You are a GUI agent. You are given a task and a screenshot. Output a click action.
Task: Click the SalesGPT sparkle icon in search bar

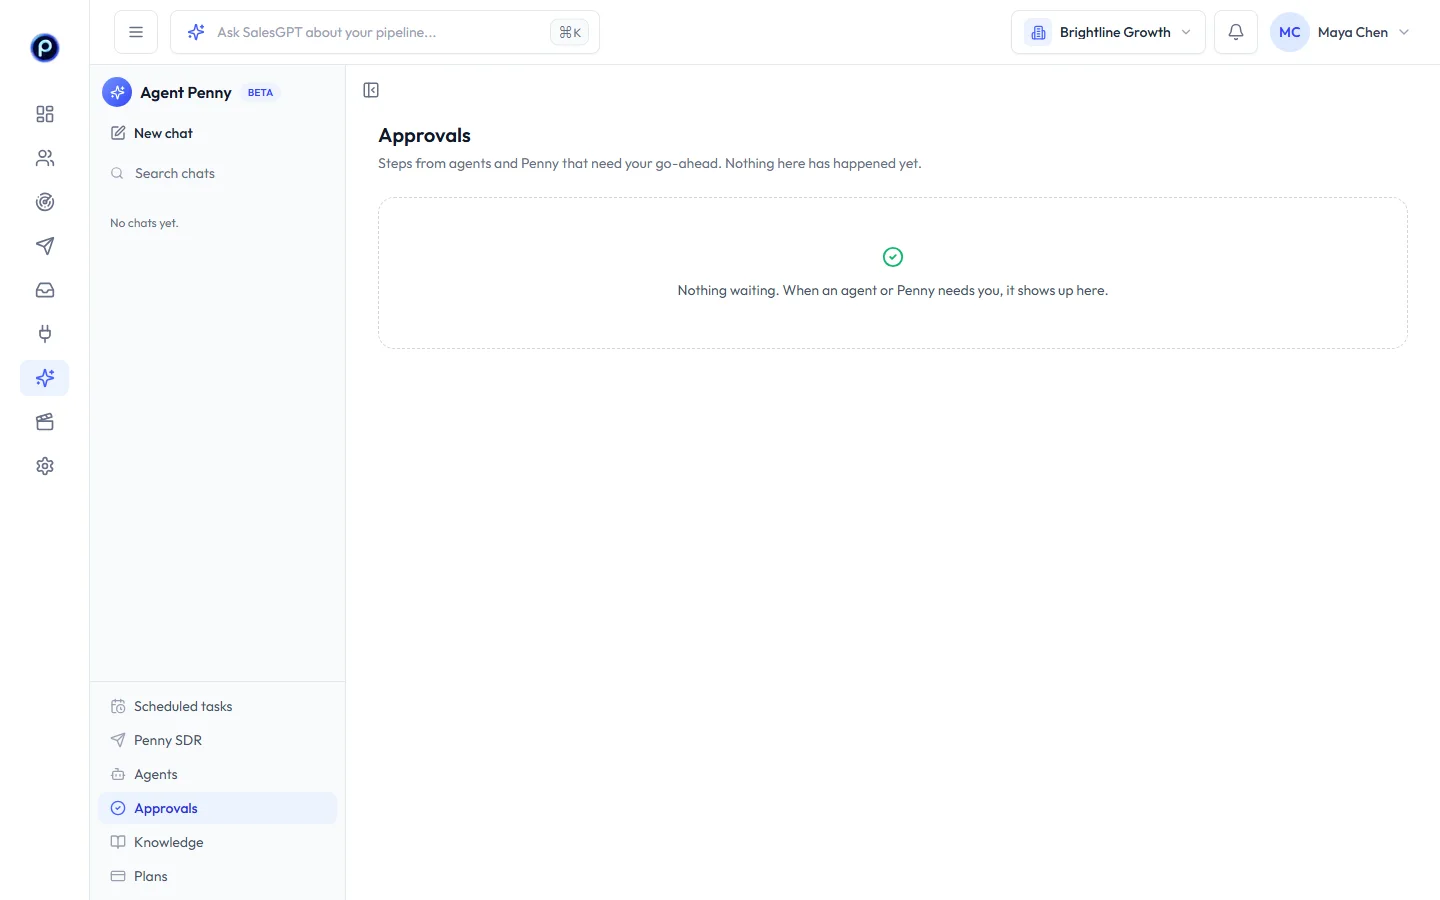196,32
